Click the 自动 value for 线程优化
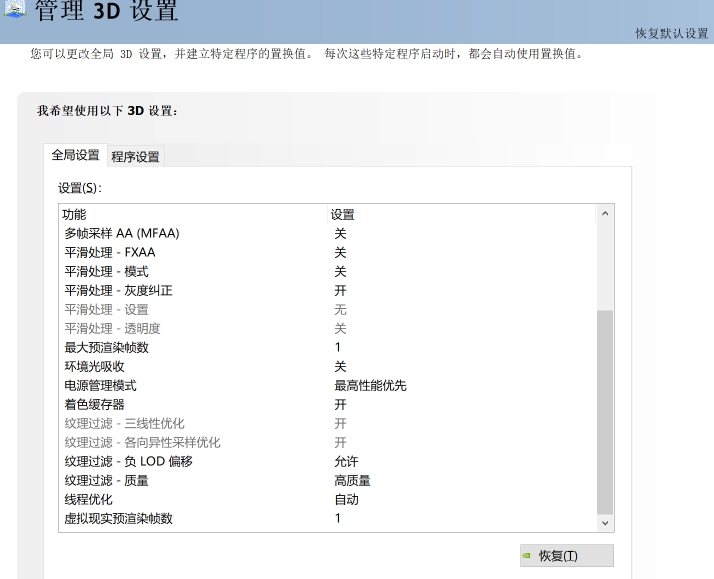Image resolution: width=714 pixels, height=579 pixels. click(x=347, y=500)
